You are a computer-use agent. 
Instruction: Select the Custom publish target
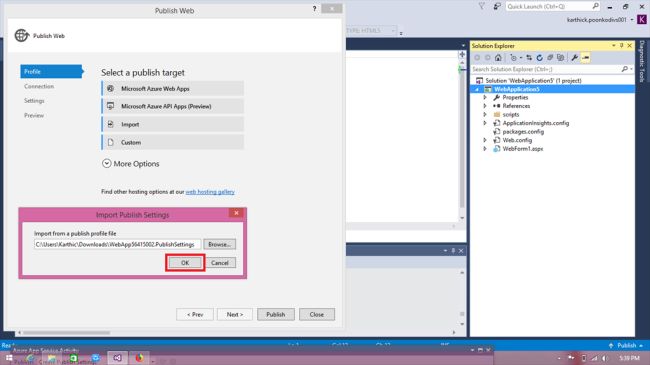(172, 142)
